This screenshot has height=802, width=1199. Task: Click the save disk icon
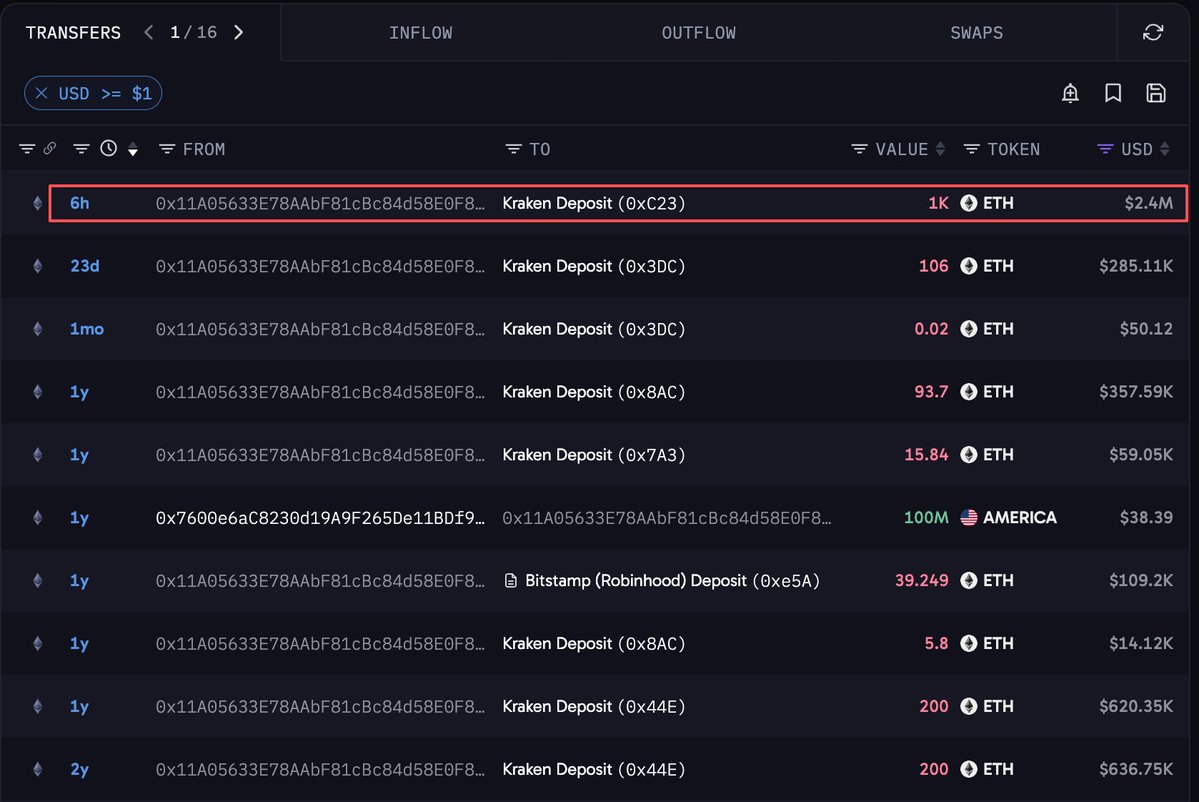click(1155, 93)
